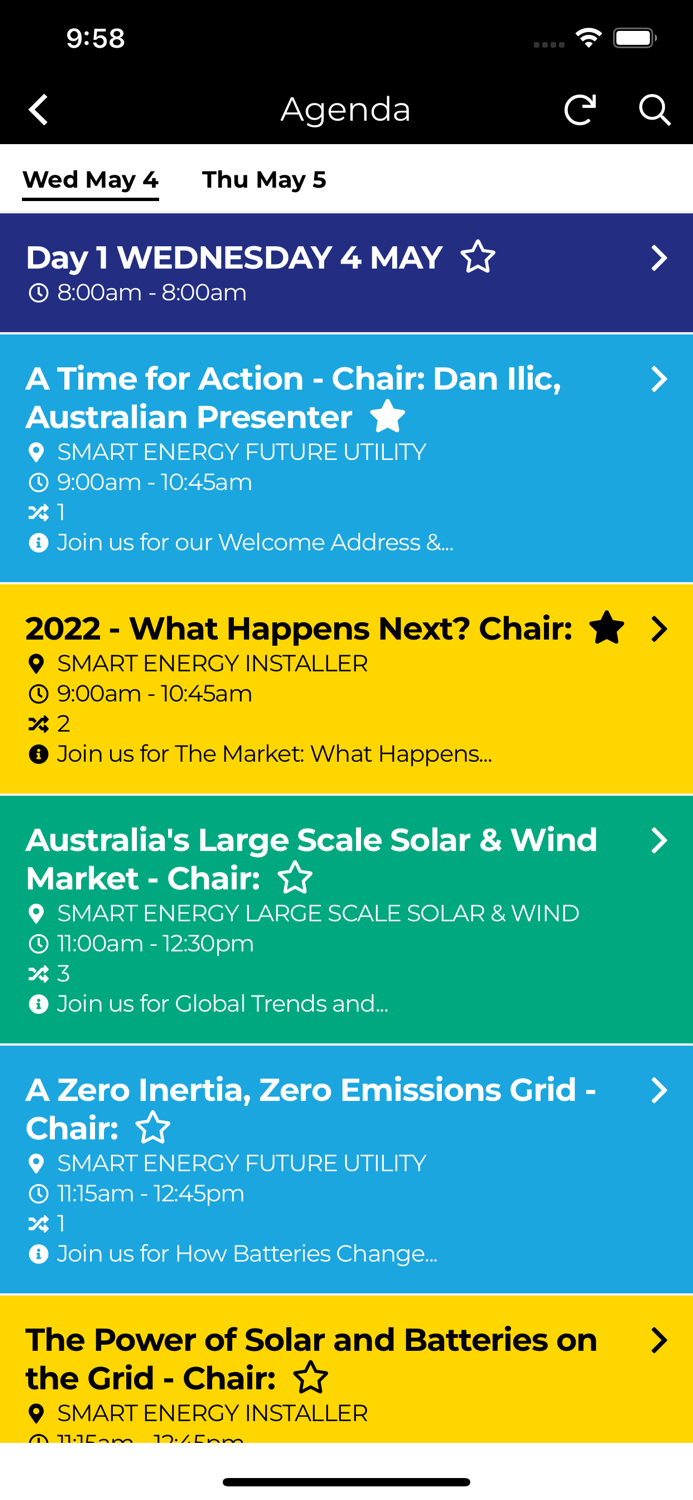This screenshot has width=693, height=1500.
Task: Open search from the top bar
Action: click(655, 109)
